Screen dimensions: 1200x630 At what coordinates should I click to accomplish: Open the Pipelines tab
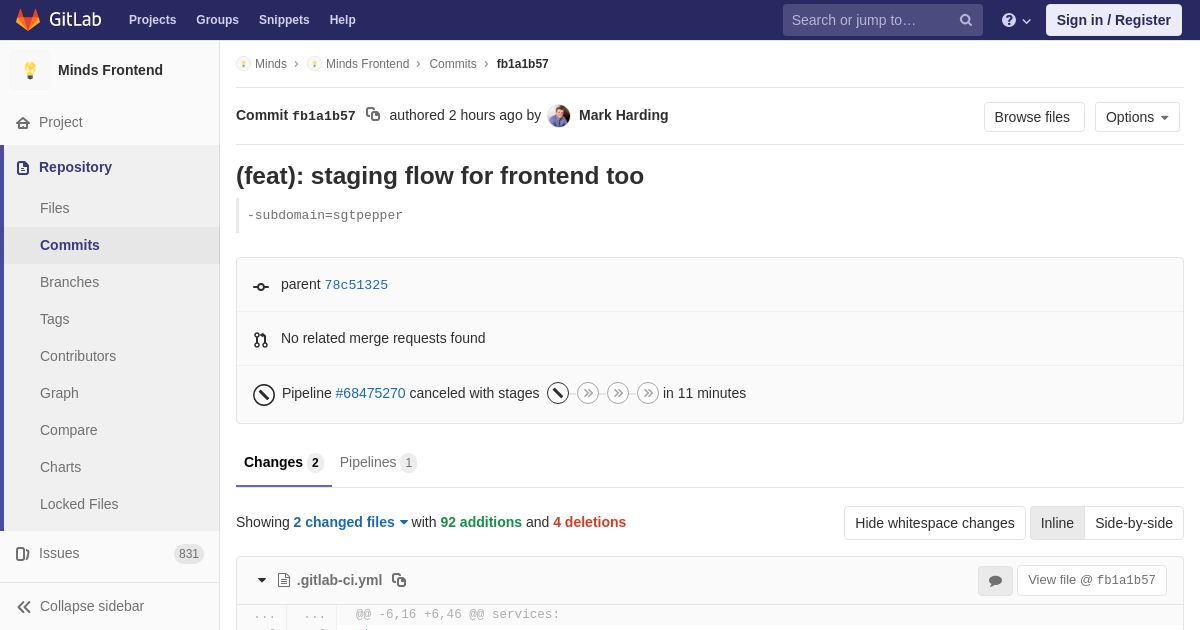378,462
